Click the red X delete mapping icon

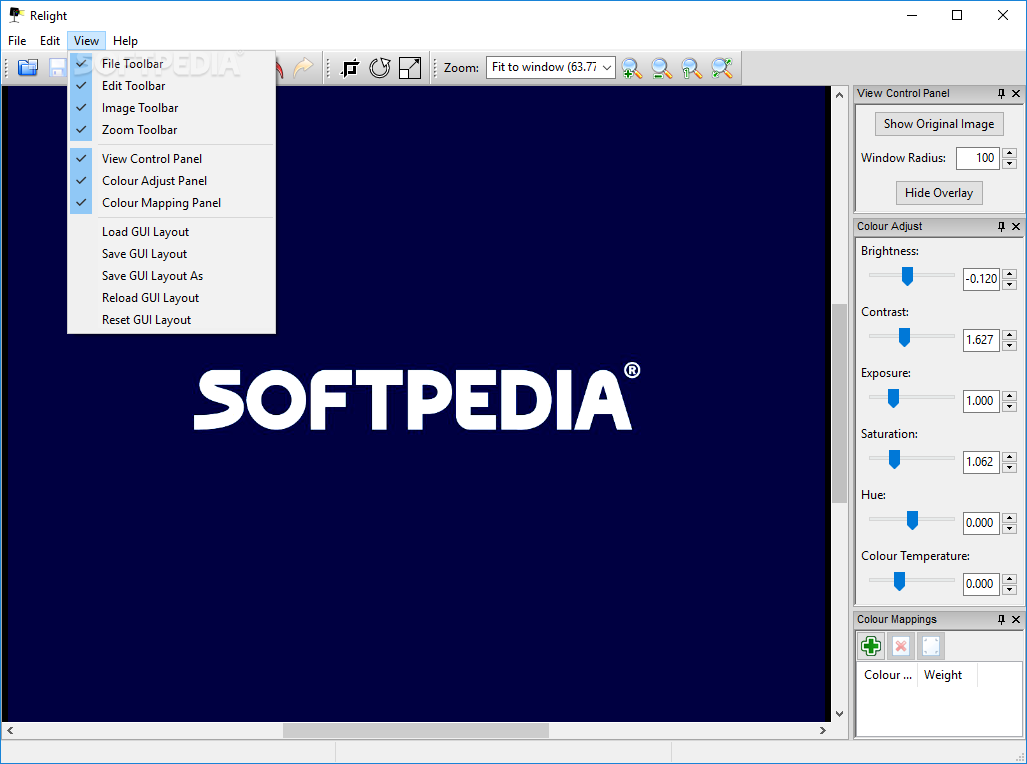point(901,646)
